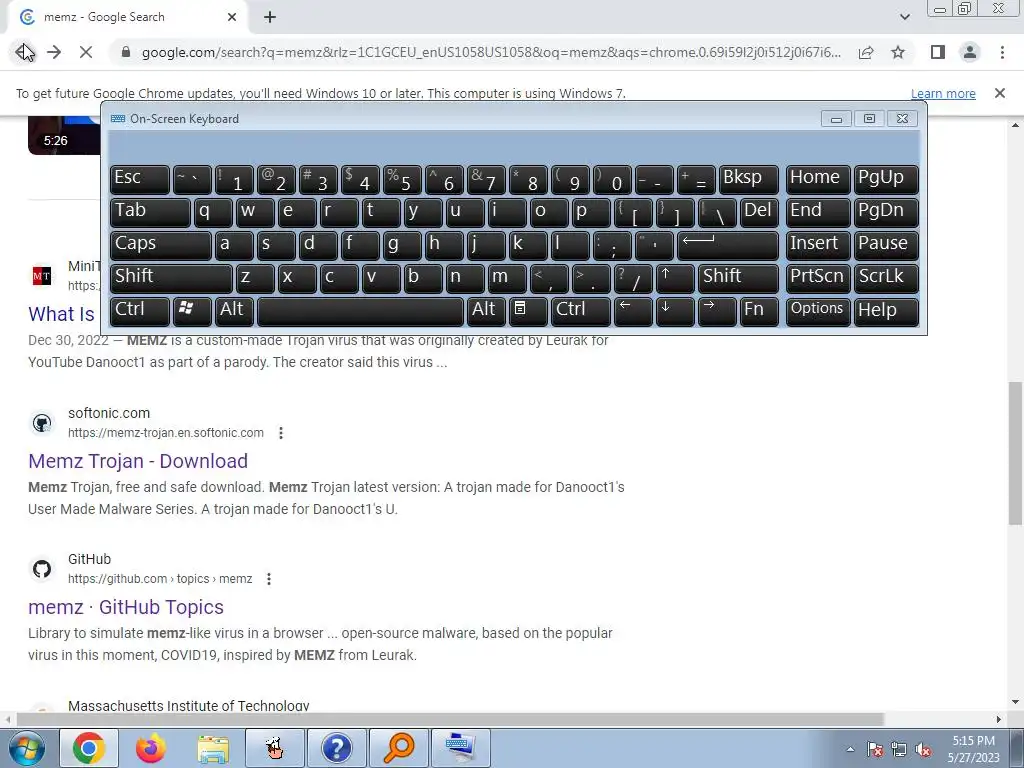
Task: Tap the context menu key on the keyboard
Action: pyautogui.click(x=528, y=311)
